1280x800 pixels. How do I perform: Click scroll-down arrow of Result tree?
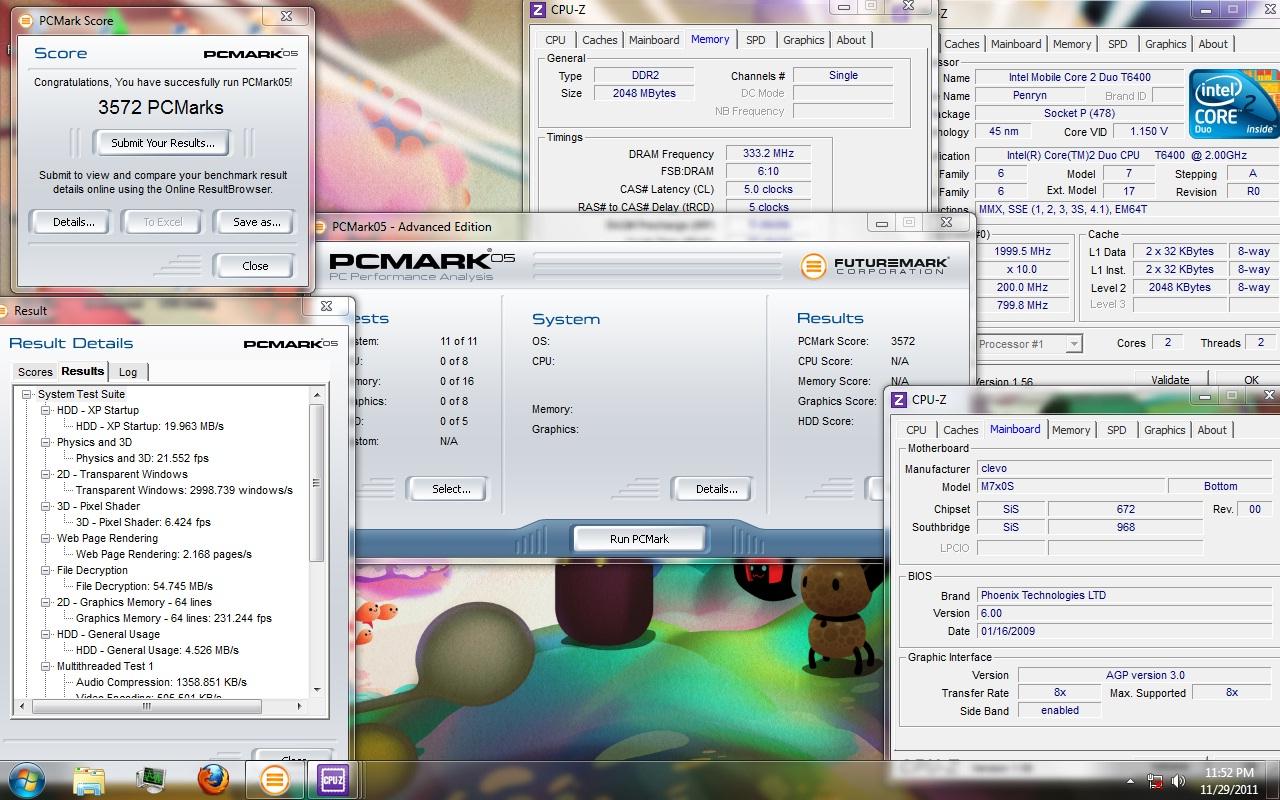pyautogui.click(x=317, y=689)
